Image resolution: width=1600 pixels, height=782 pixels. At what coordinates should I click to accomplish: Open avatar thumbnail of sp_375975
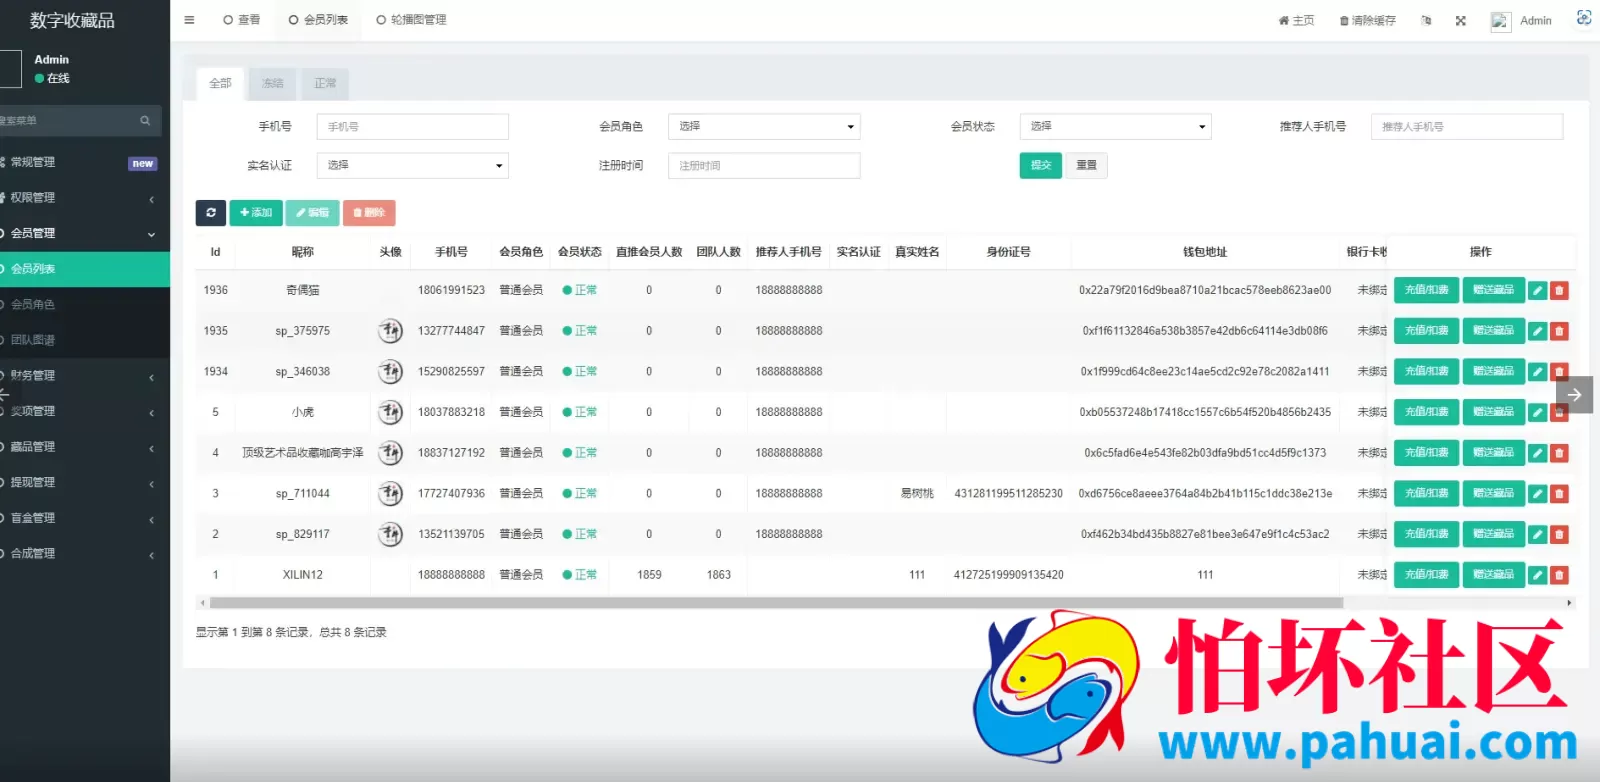click(x=390, y=331)
